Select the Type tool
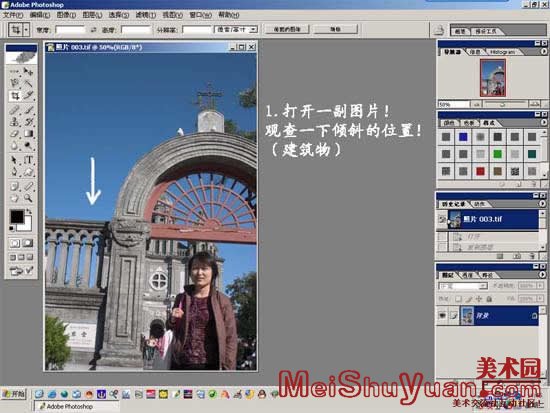550x413 pixels. tap(28, 160)
